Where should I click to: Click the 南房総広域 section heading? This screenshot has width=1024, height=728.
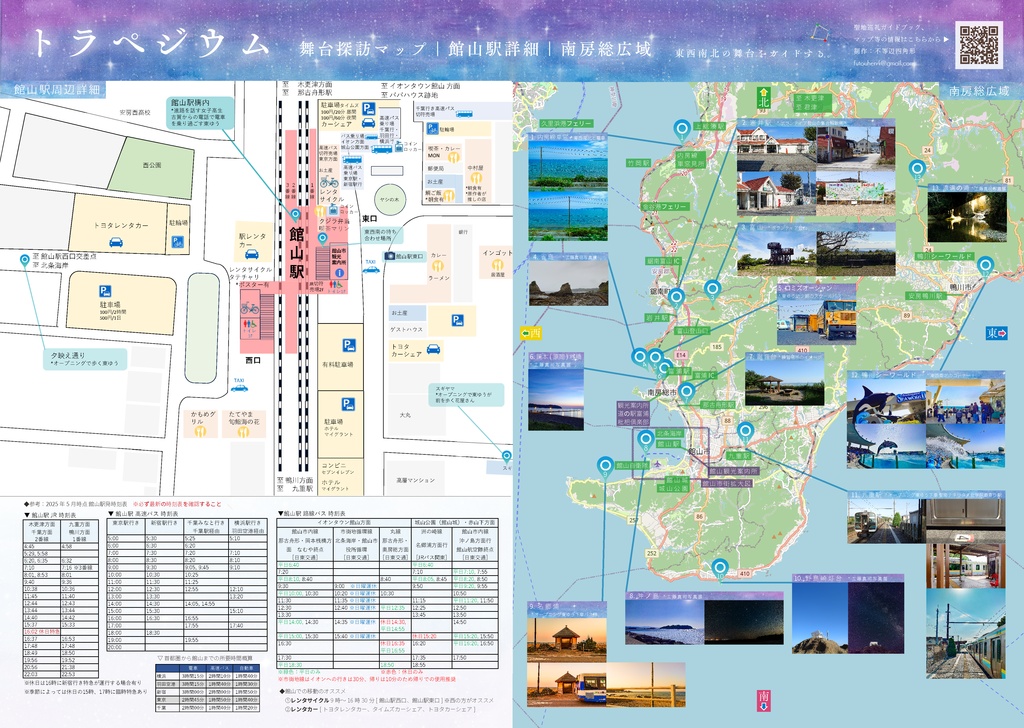click(x=979, y=91)
